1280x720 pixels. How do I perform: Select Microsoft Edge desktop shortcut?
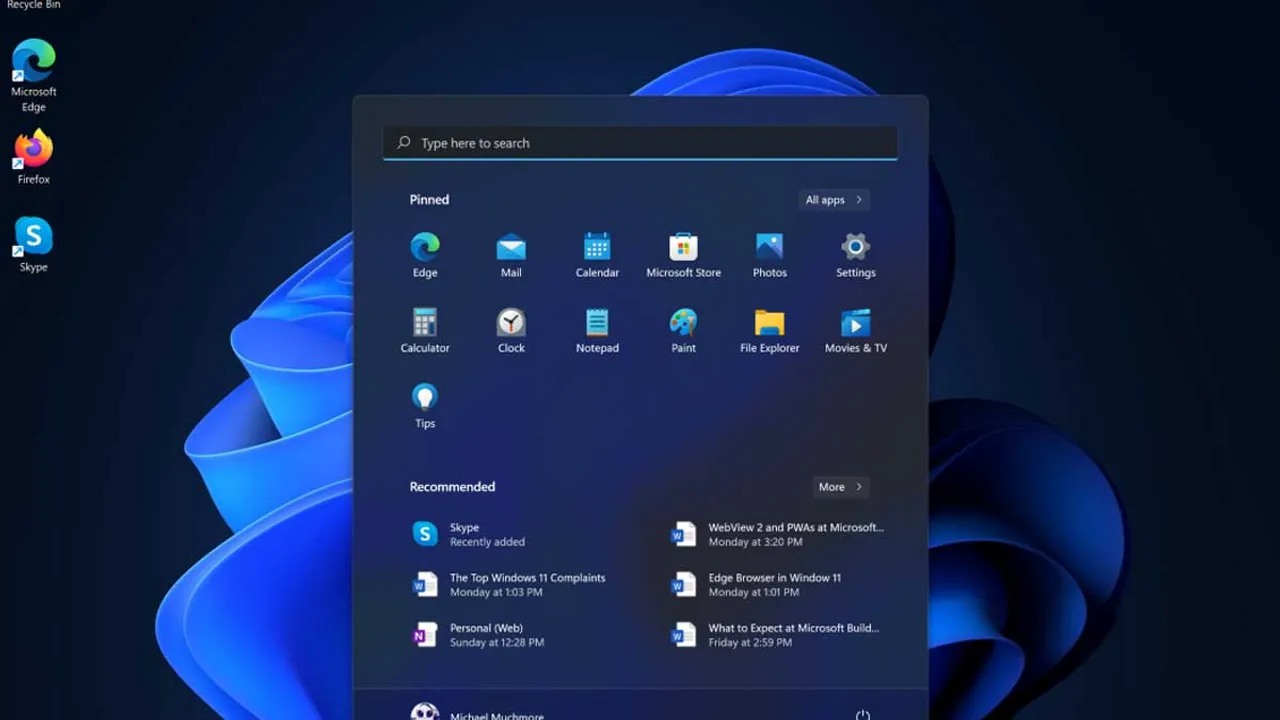click(34, 75)
